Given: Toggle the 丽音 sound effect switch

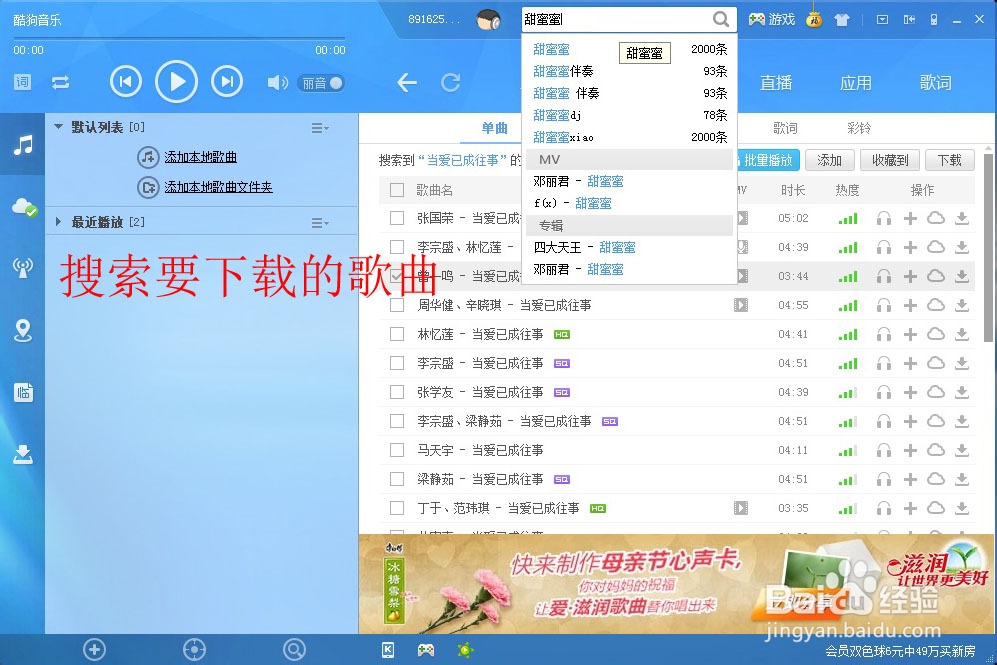Looking at the screenshot, I should 320,82.
